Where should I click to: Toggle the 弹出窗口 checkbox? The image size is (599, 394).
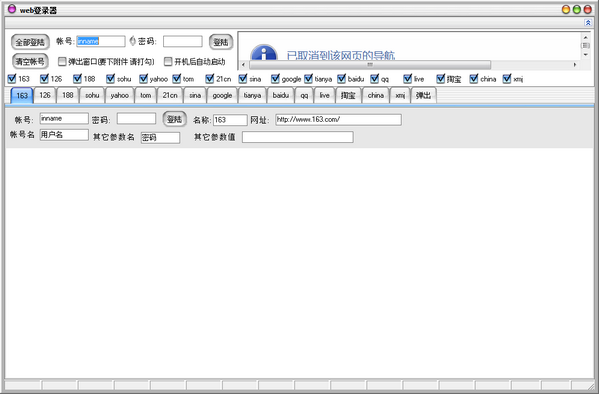tap(62, 62)
